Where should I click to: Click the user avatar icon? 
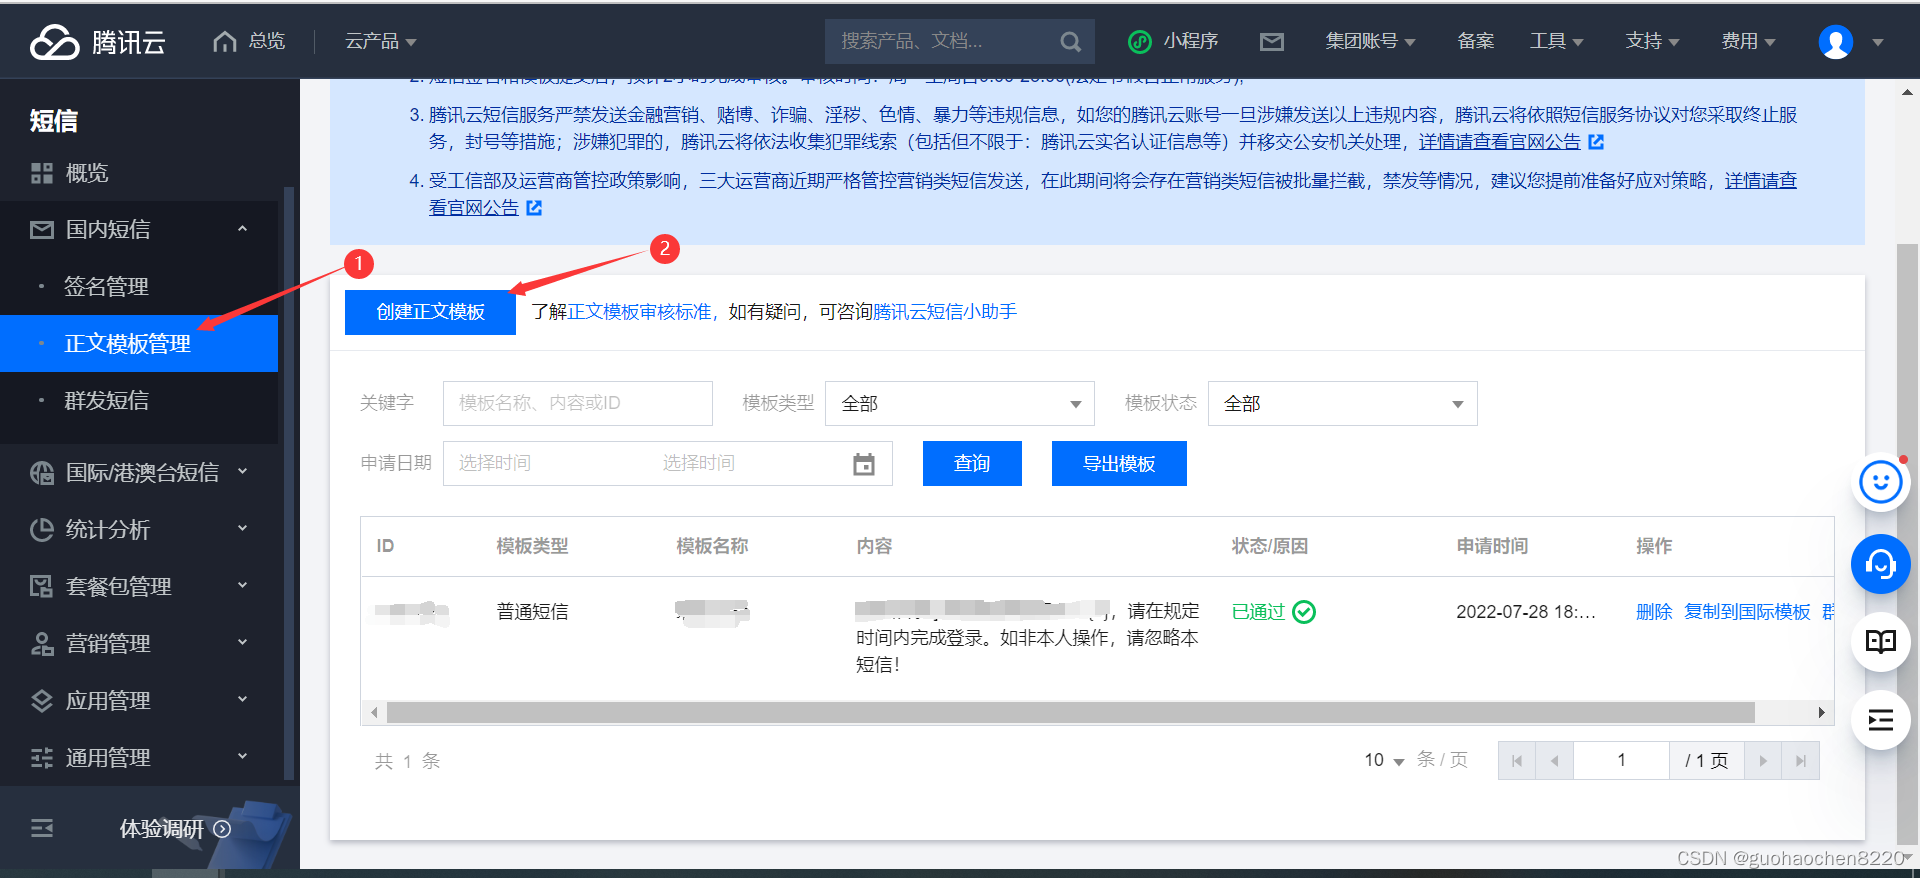click(x=1835, y=42)
